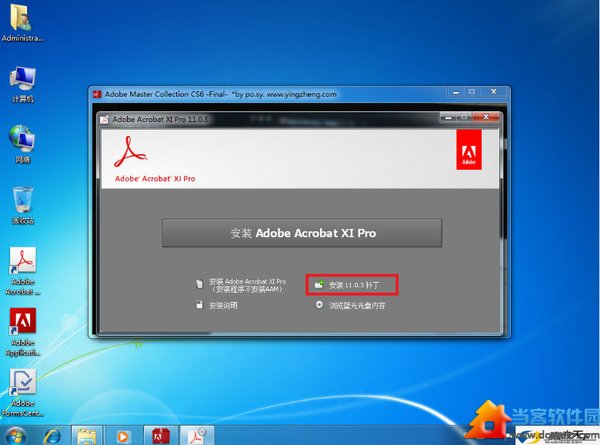The width and height of the screenshot is (600, 445).
Task: Minimize the Adobe Acrobat XI Pro 11.0.3 window
Action: click(x=448, y=117)
